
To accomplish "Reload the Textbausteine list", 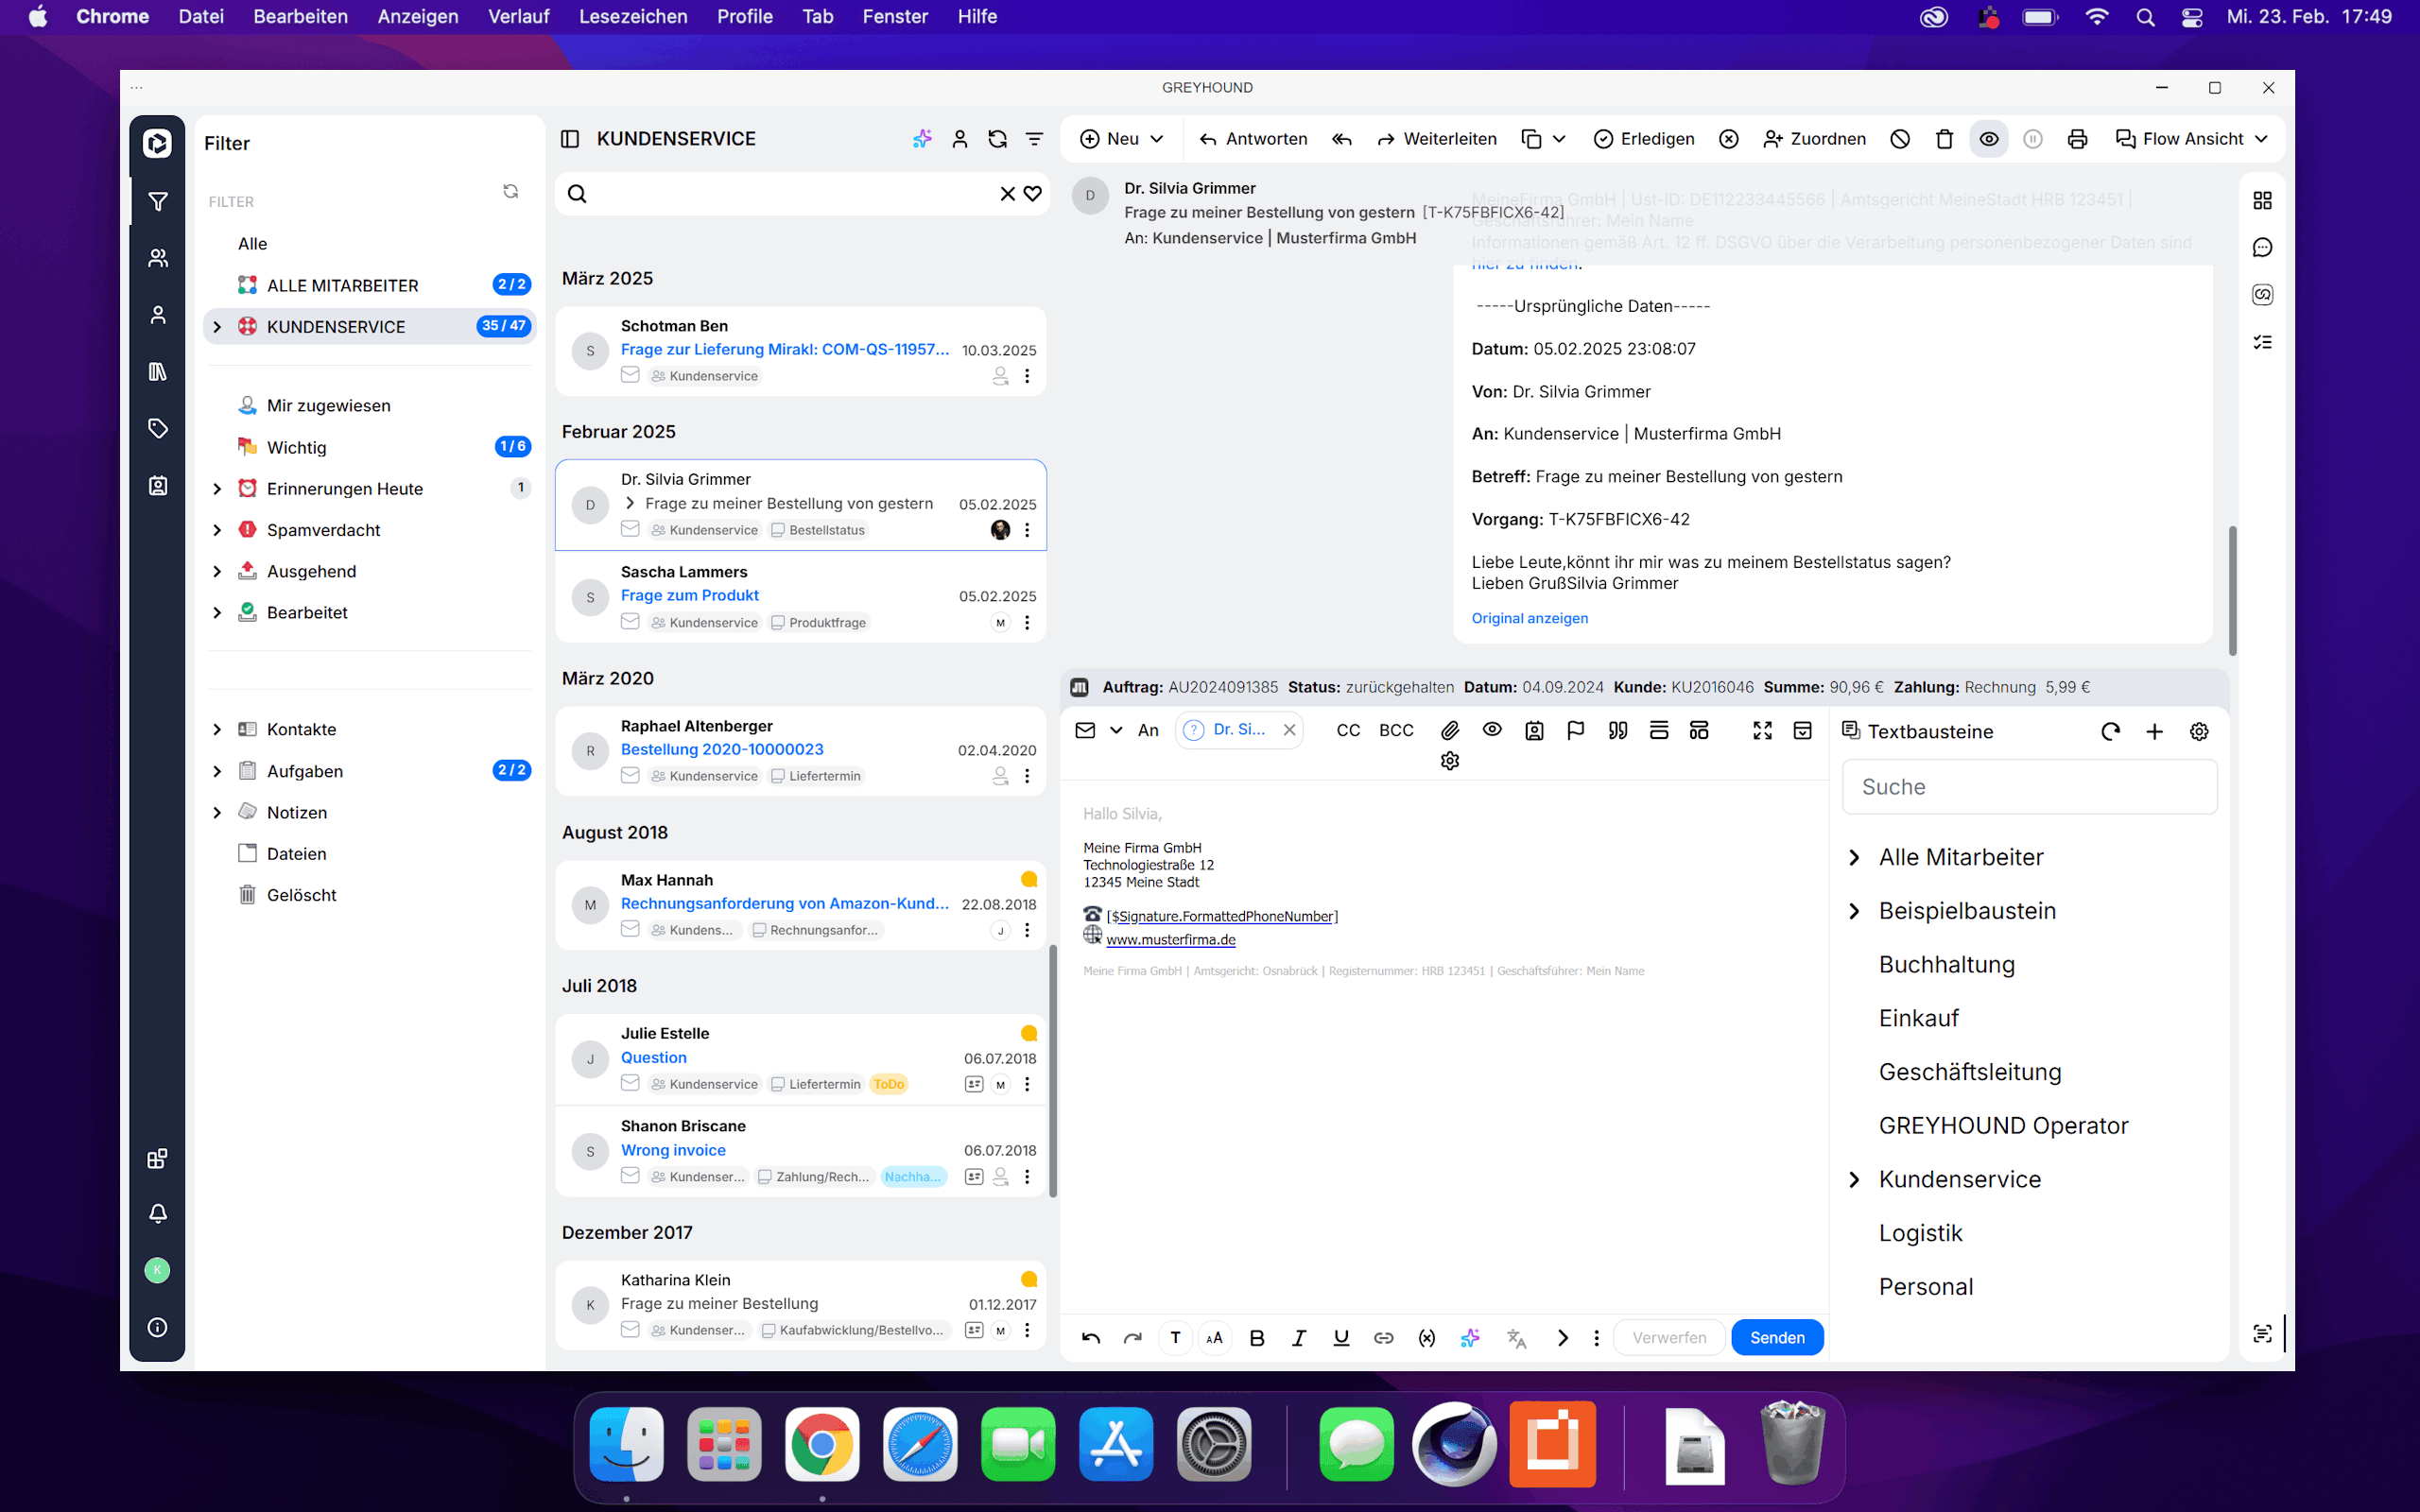I will click(2111, 732).
